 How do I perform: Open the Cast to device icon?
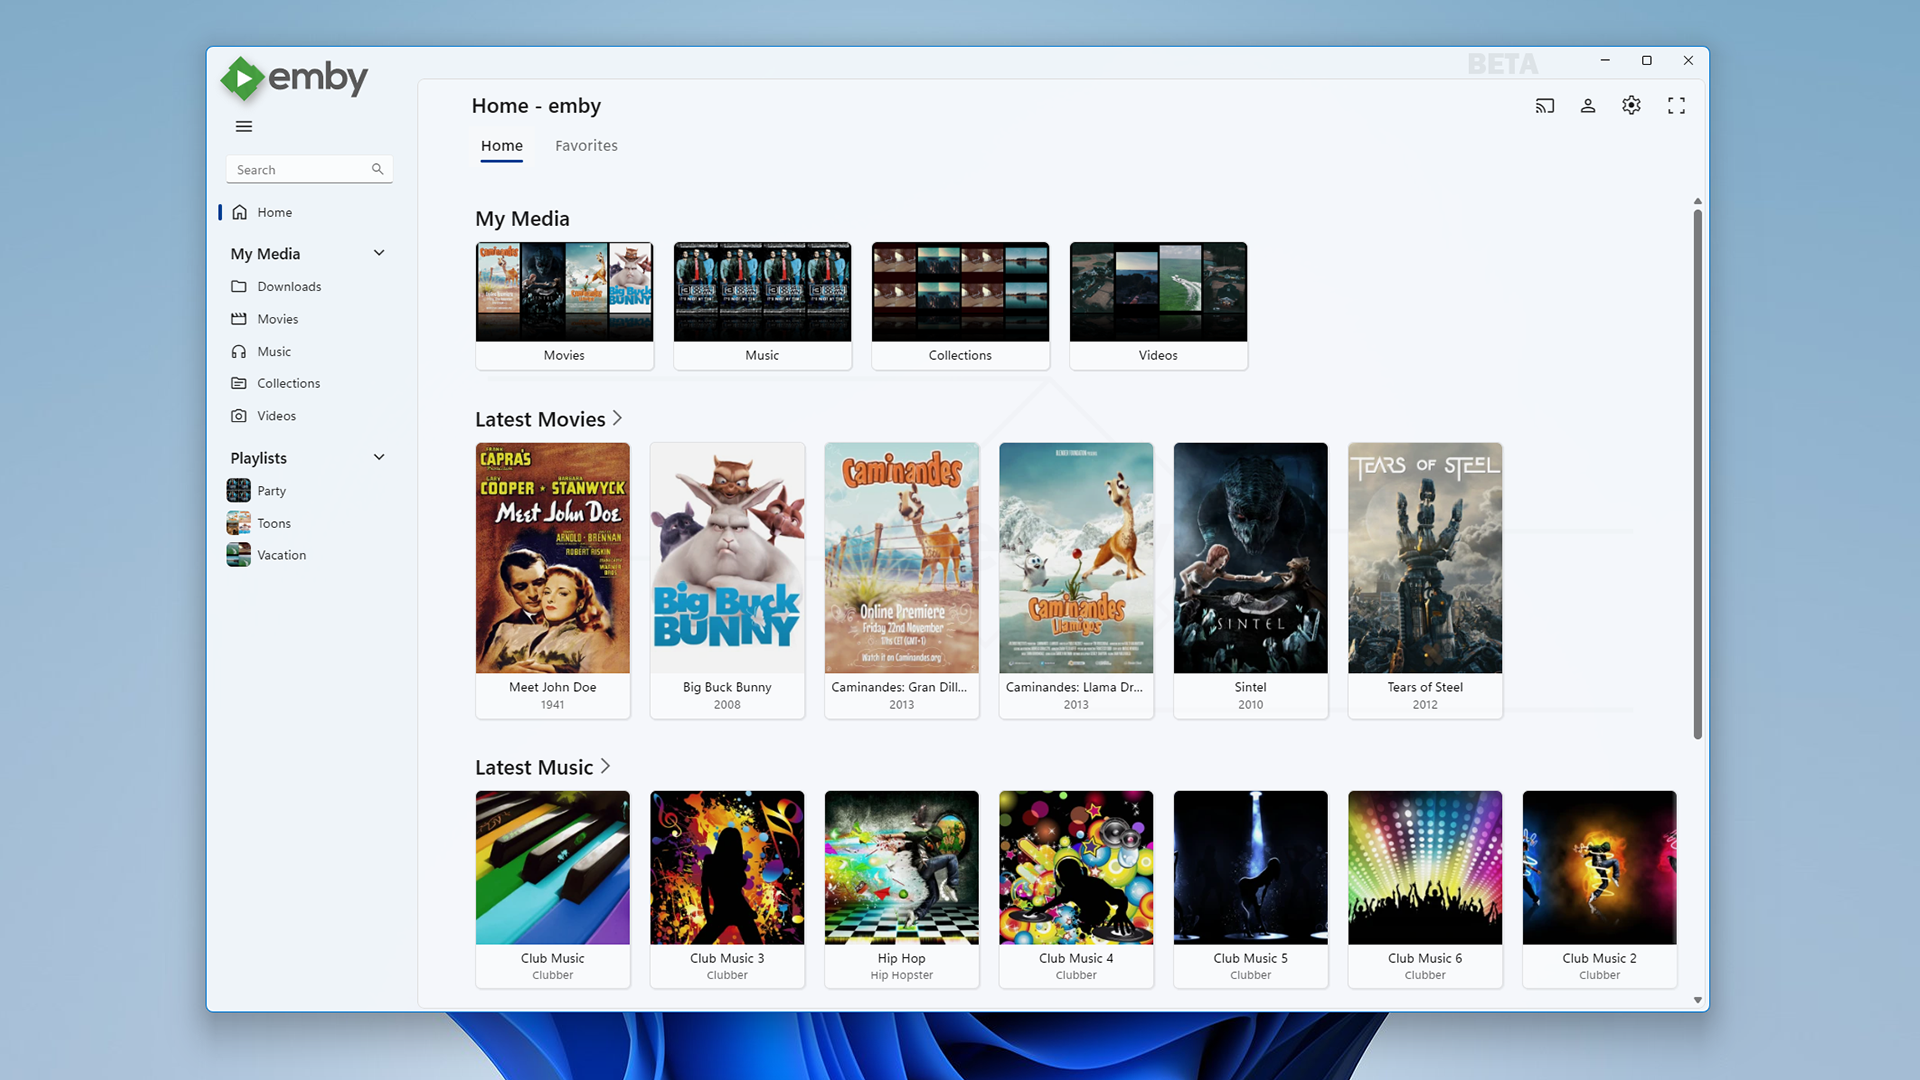click(x=1545, y=106)
